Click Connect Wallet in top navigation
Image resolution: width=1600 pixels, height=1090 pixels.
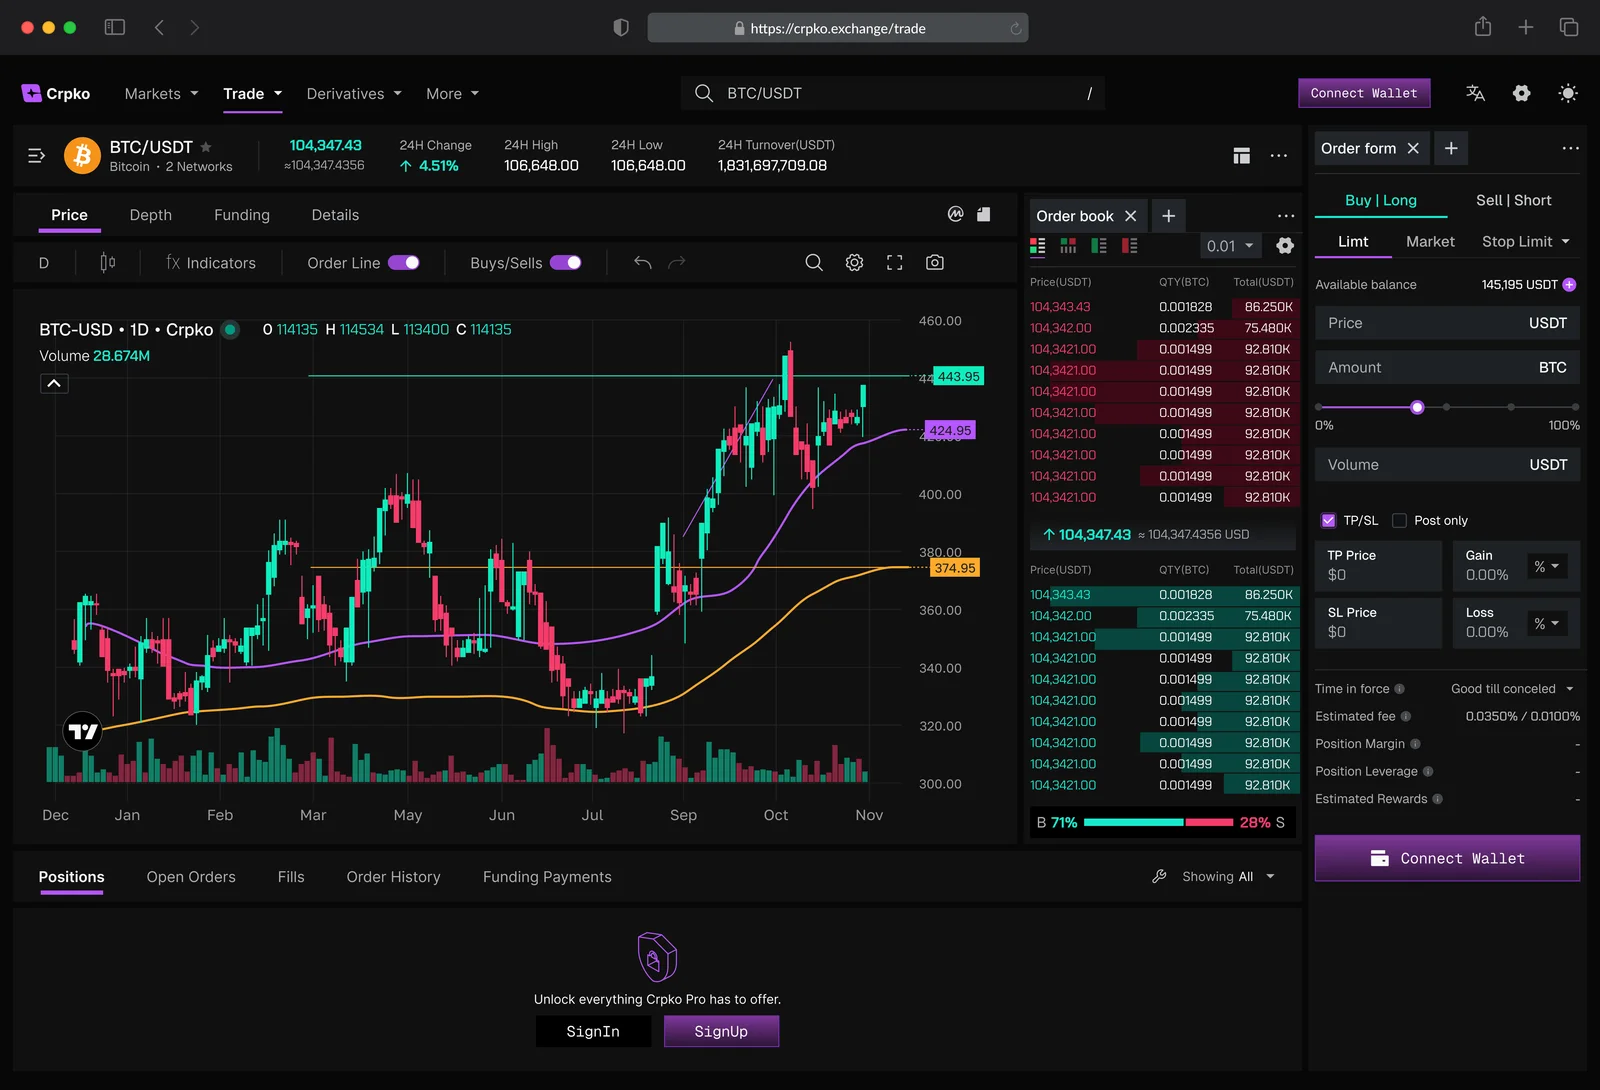[x=1364, y=93]
